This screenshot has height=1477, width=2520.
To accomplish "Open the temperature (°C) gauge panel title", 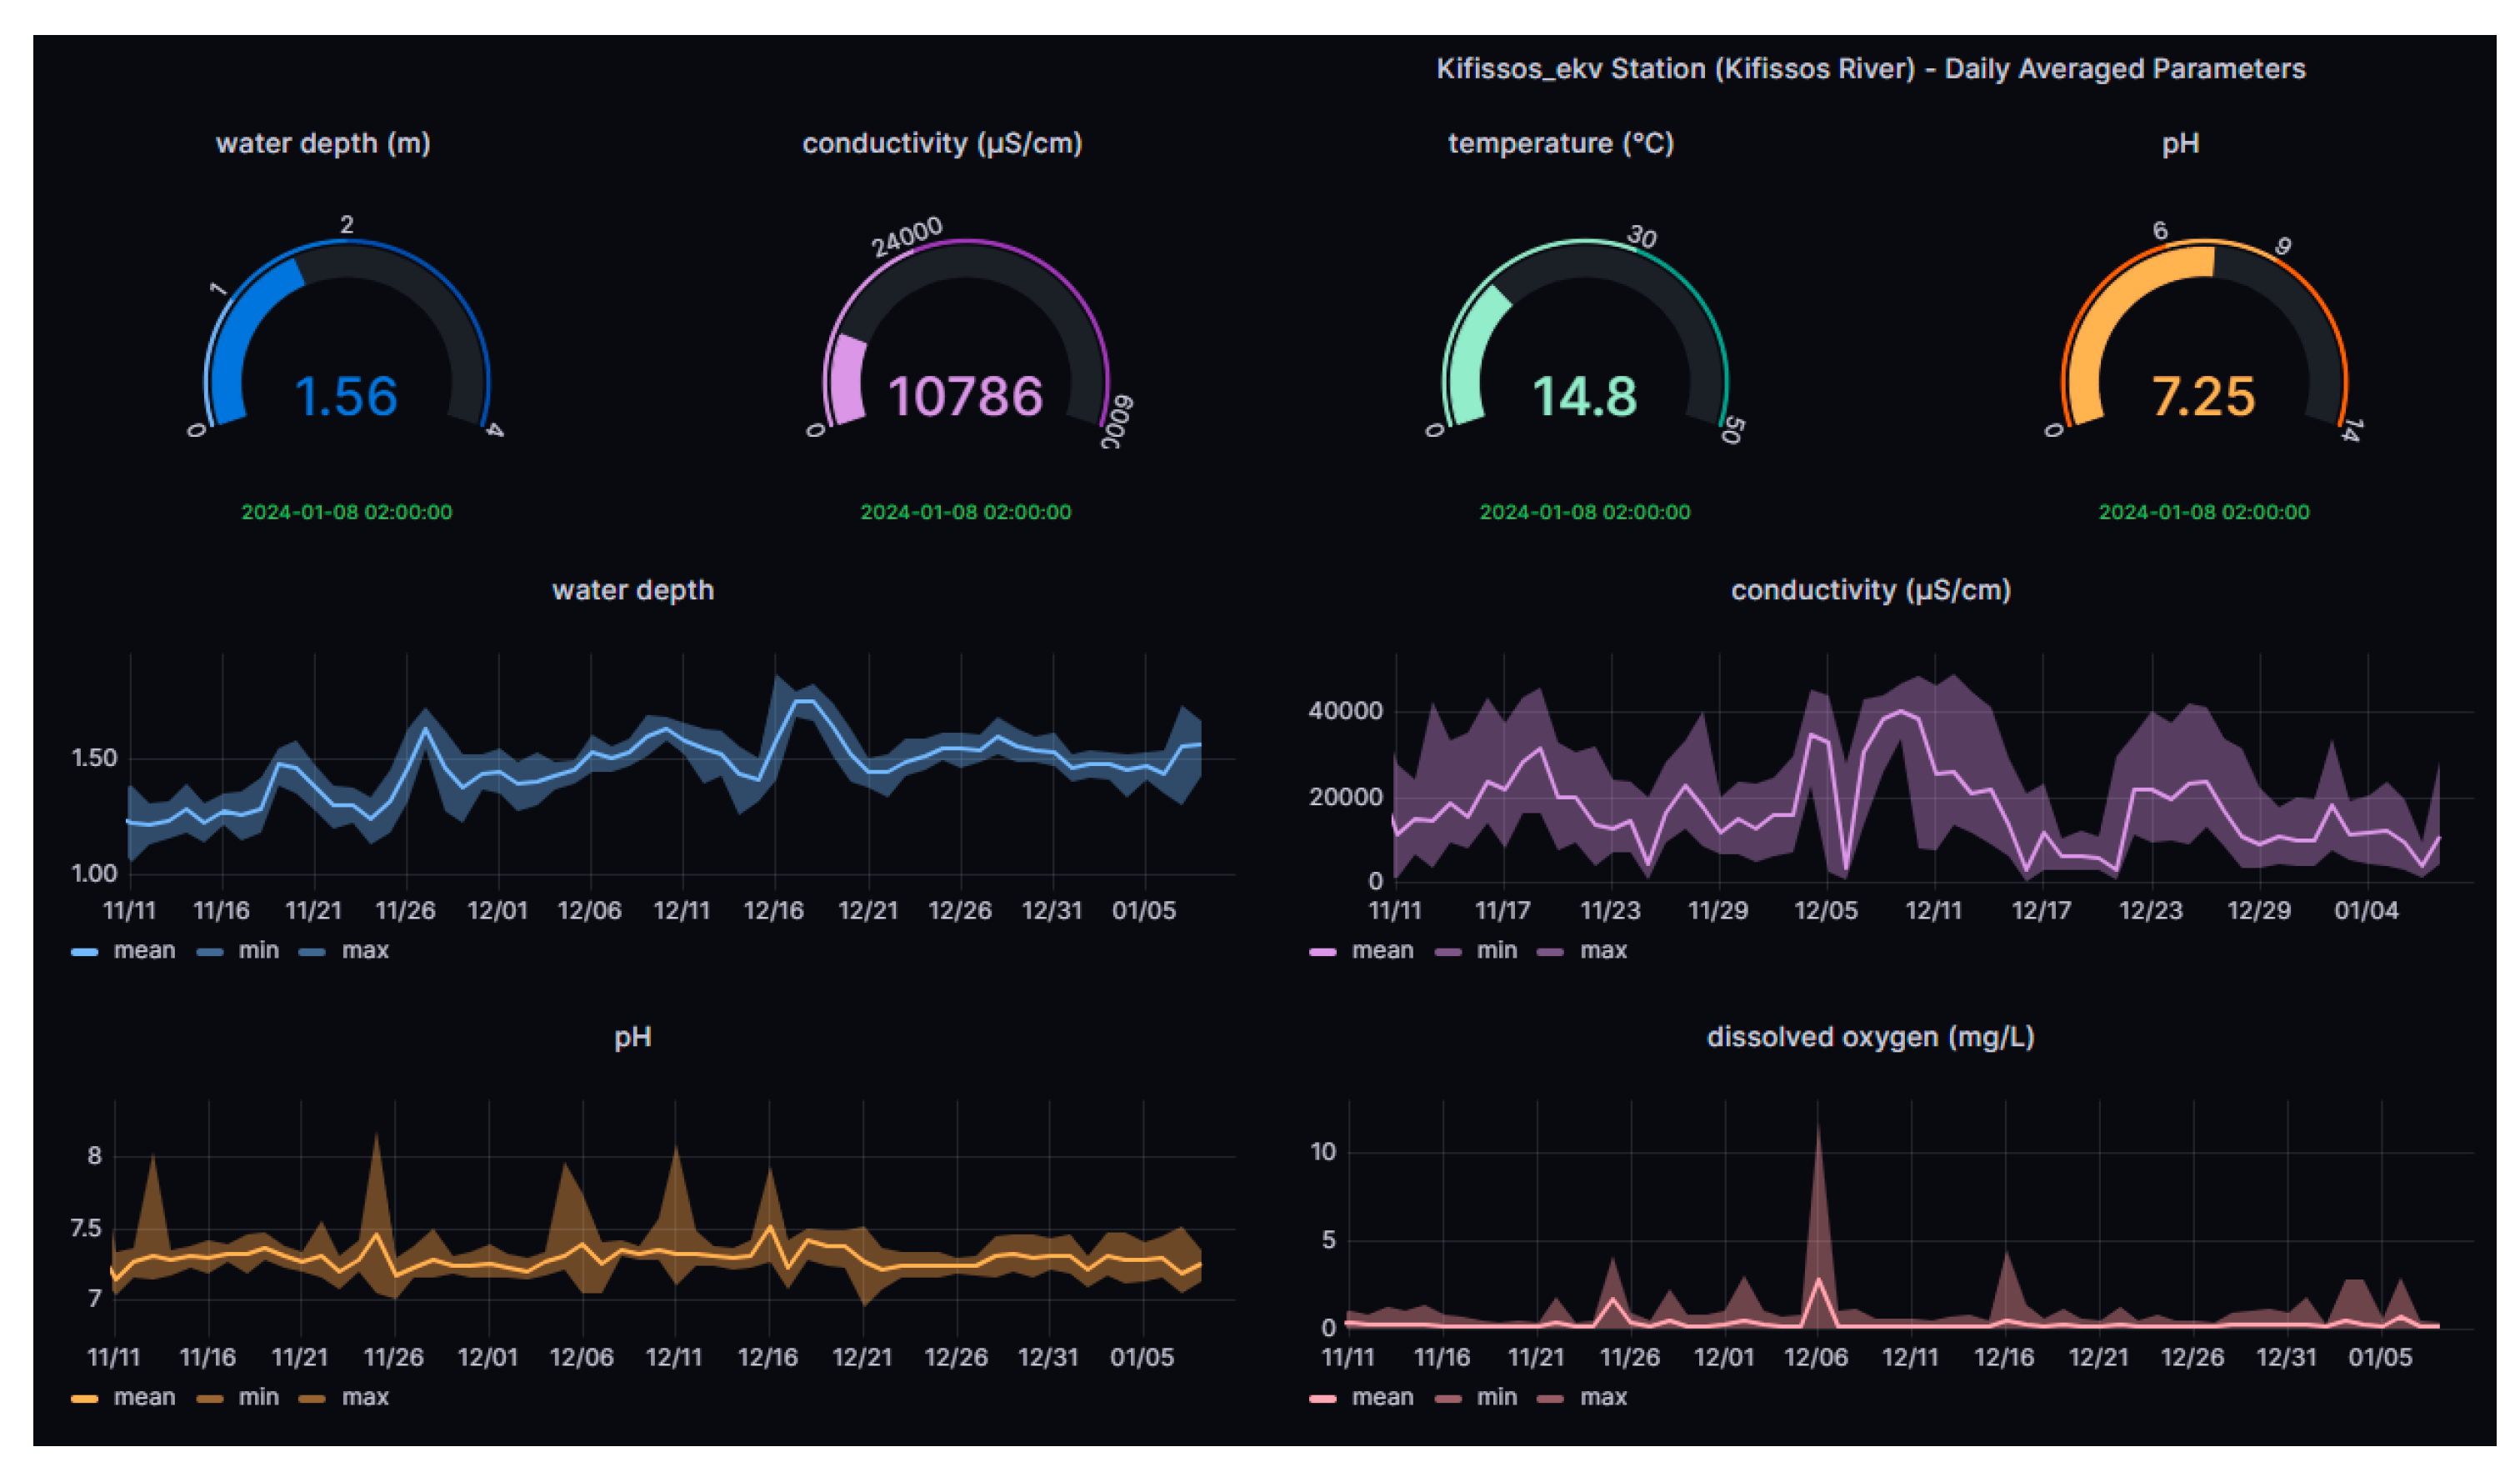I will click(1560, 143).
